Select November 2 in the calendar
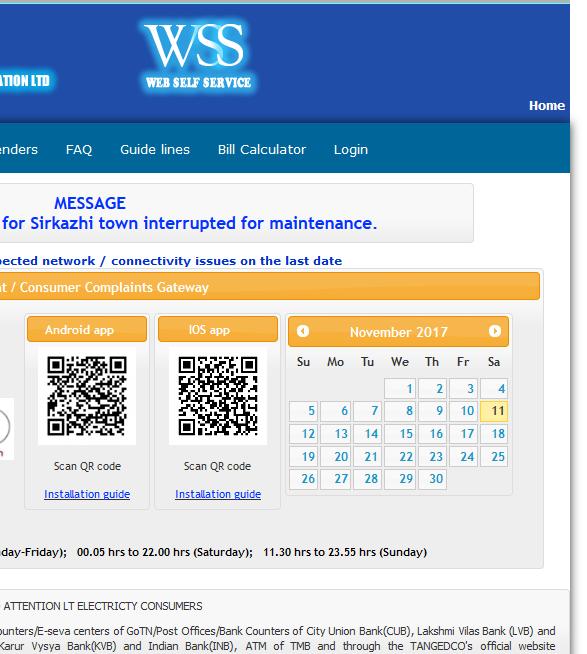Image resolution: width=587 pixels, height=654 pixels. [x=432, y=389]
